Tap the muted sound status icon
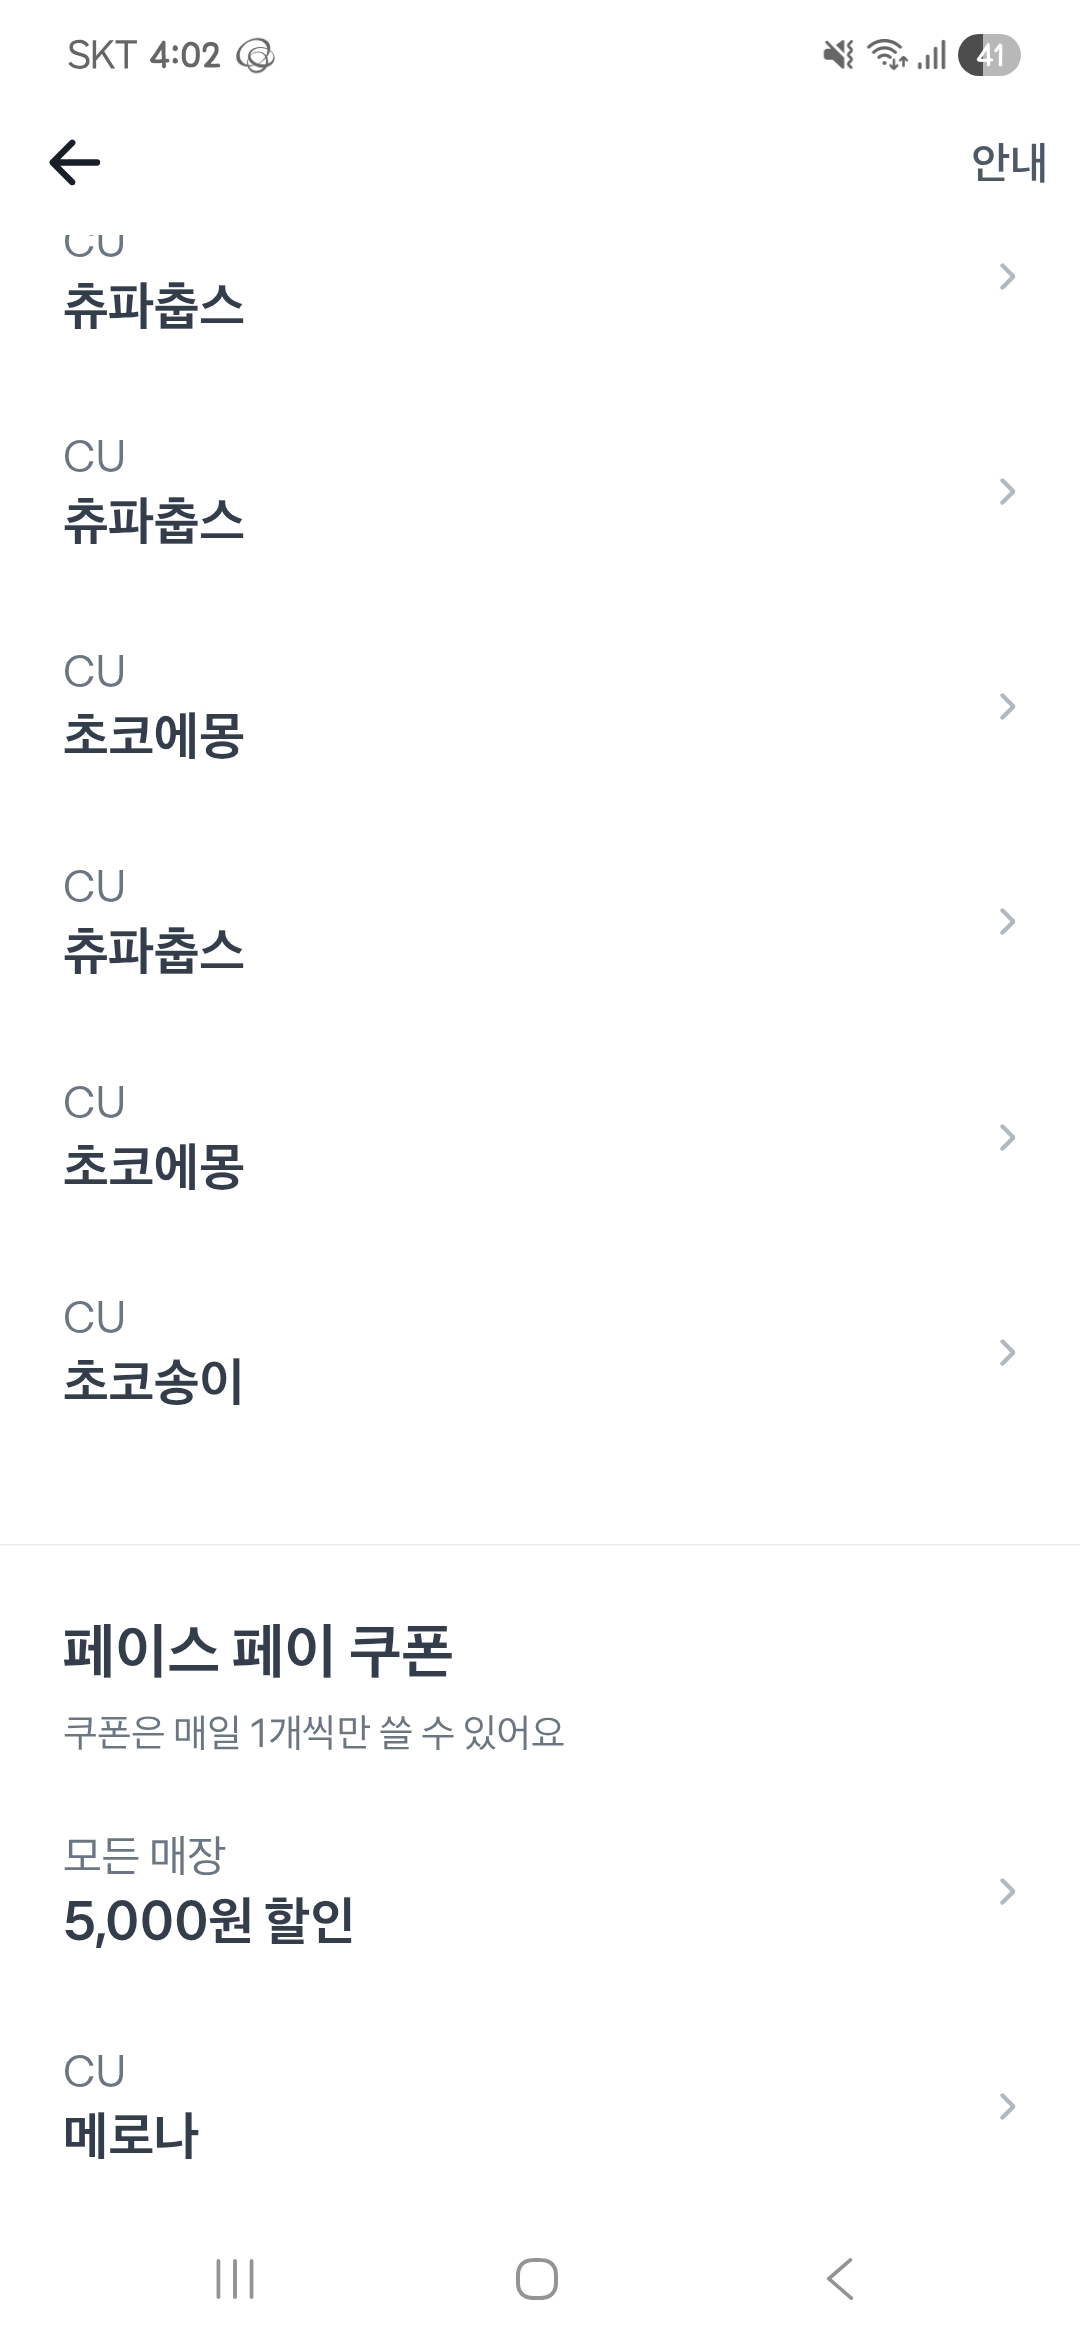This screenshot has width=1080, height=2340. 838,55
